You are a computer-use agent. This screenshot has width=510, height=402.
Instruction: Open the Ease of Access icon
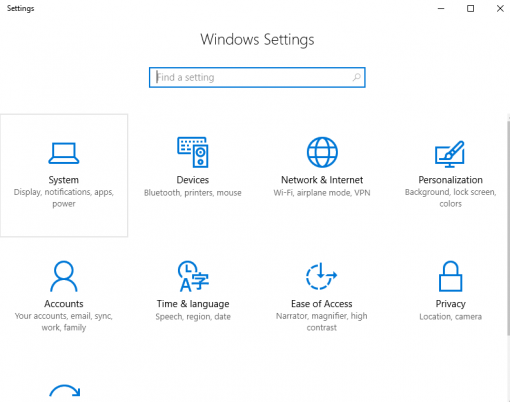(321, 276)
